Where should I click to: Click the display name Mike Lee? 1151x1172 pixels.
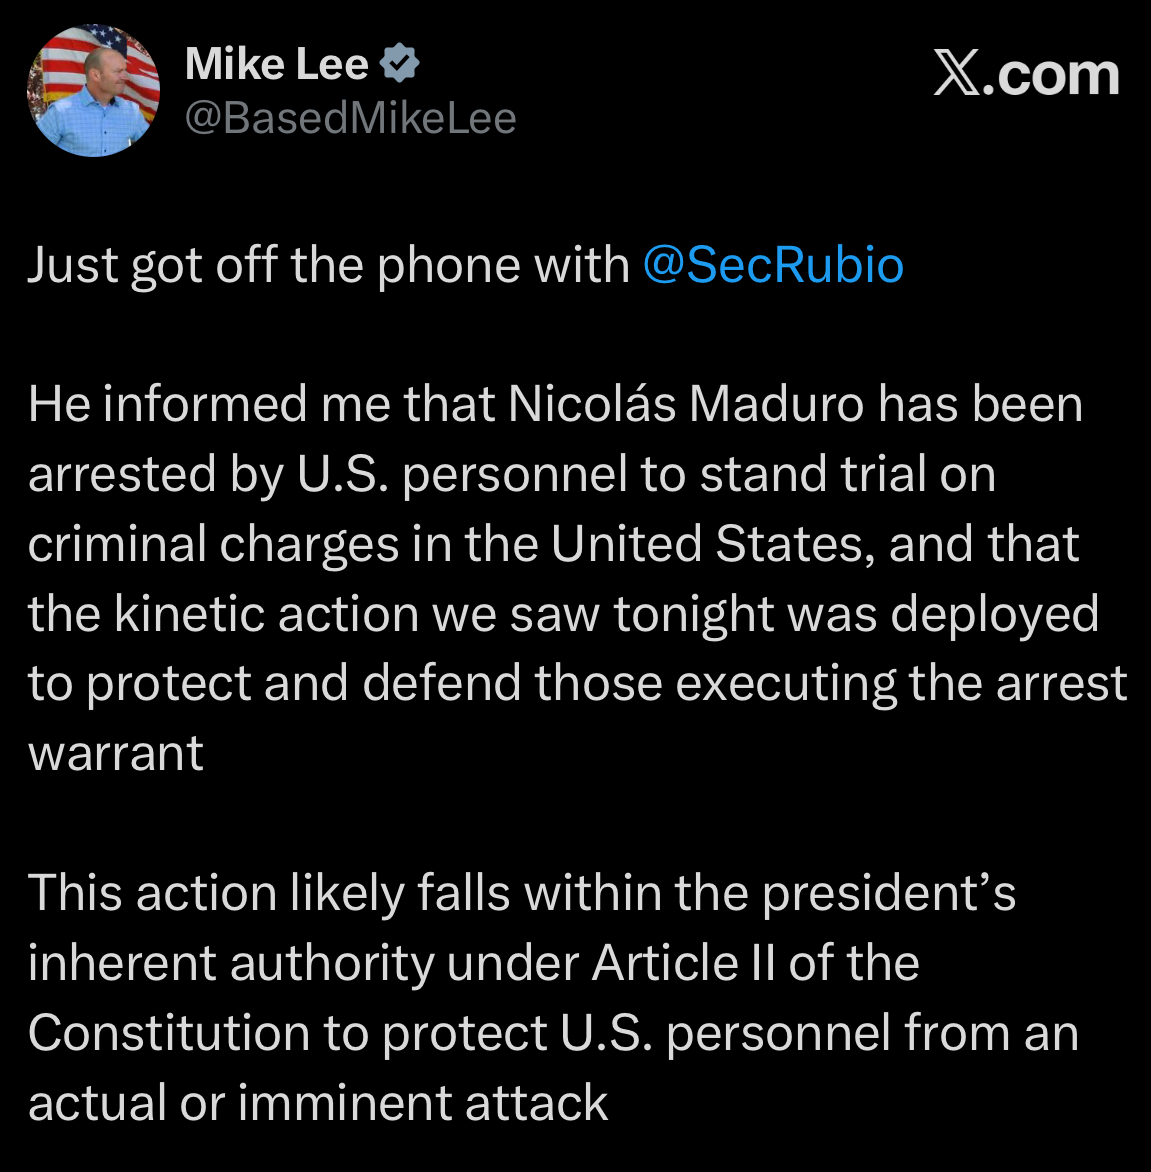pos(277,65)
